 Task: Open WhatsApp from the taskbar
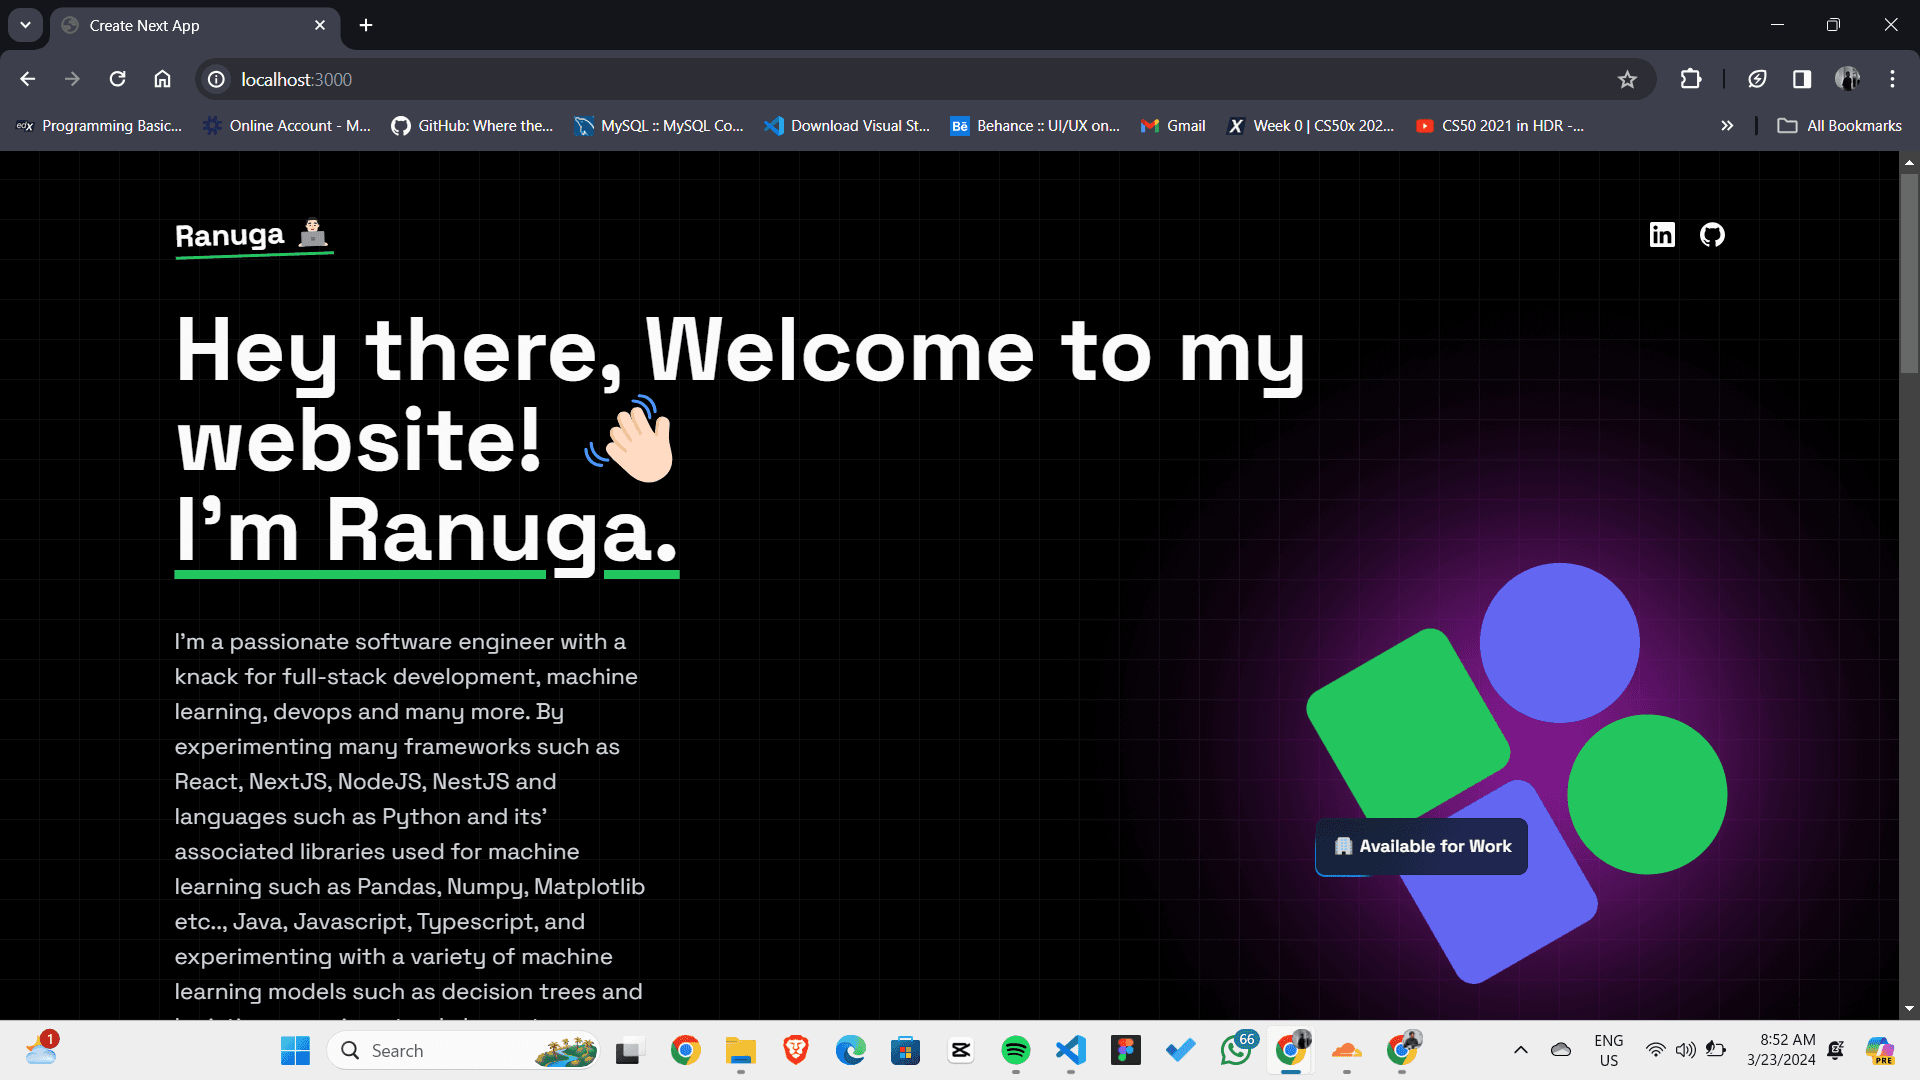(x=1236, y=1050)
